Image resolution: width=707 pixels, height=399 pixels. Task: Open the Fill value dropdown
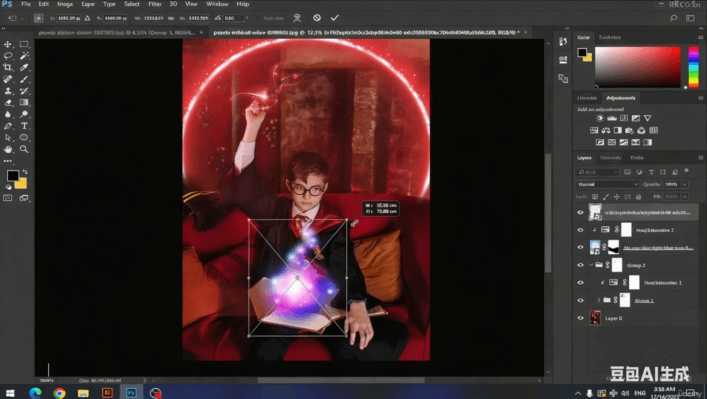click(x=684, y=197)
